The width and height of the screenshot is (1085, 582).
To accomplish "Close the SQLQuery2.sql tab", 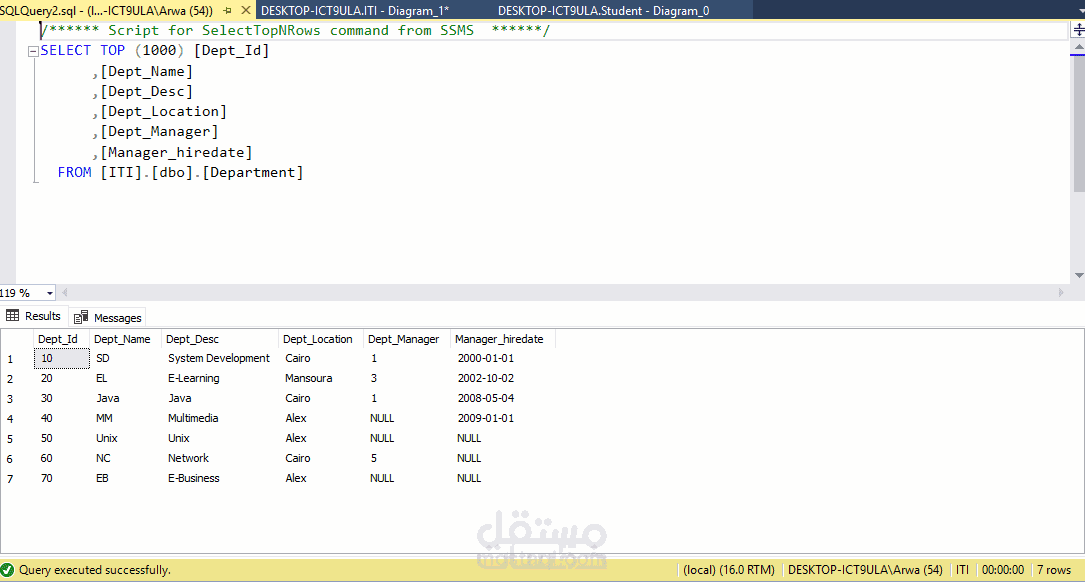I will [x=246, y=10].
